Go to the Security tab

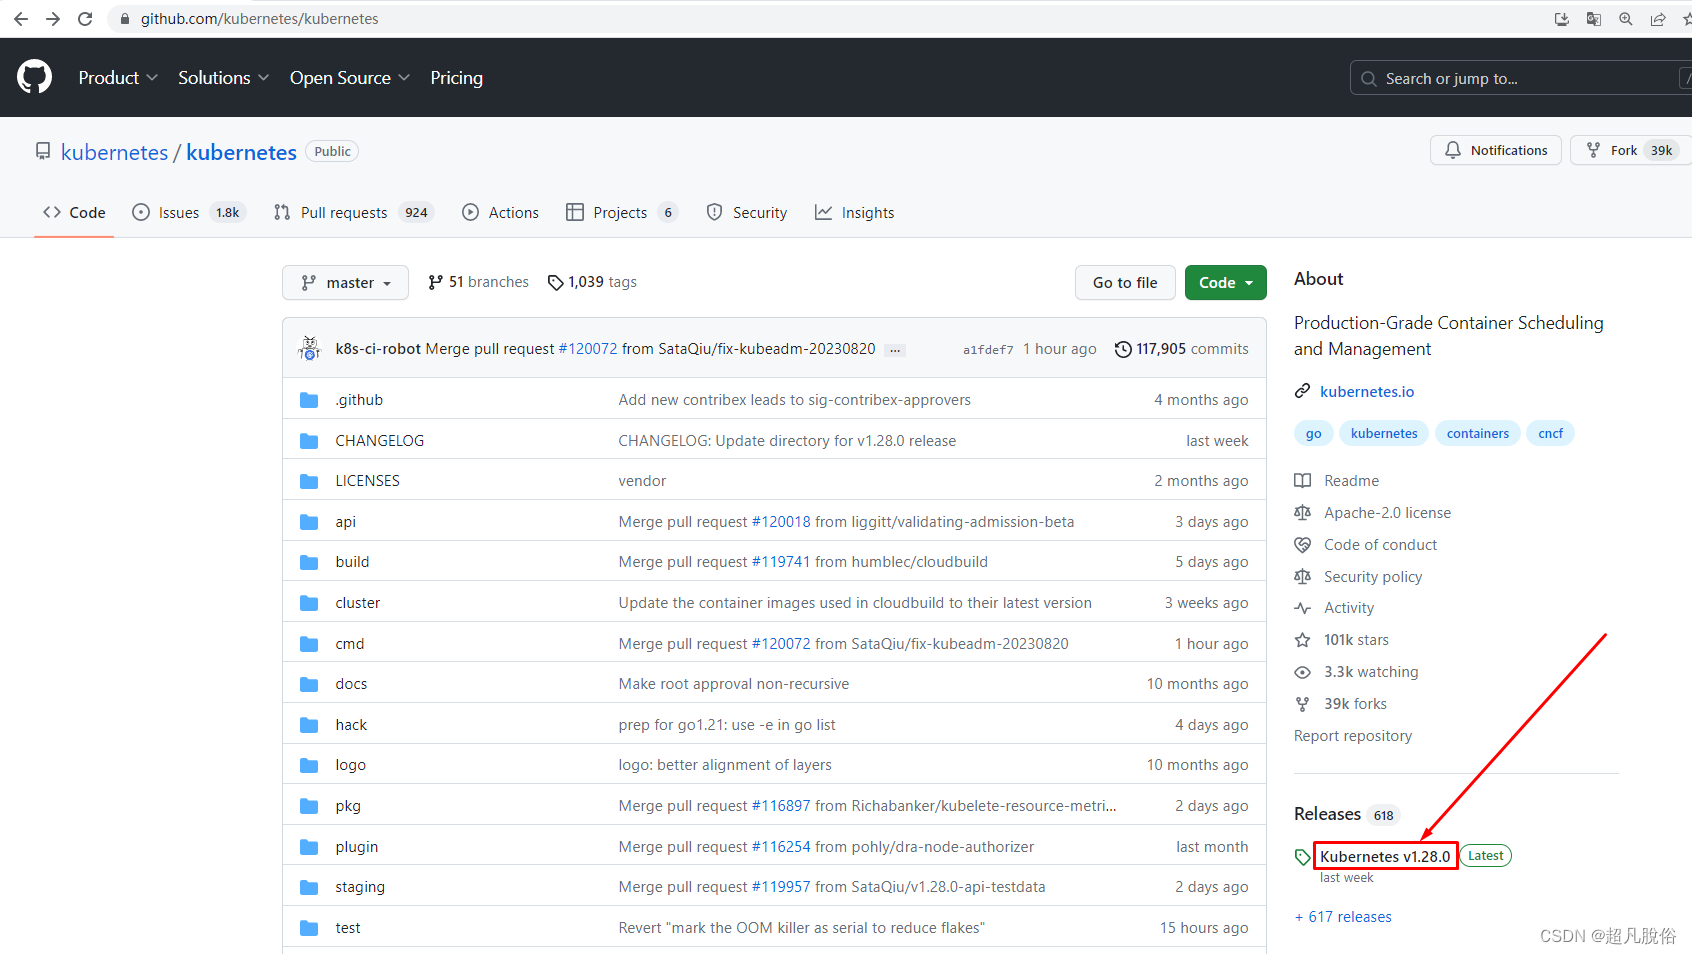pos(746,212)
